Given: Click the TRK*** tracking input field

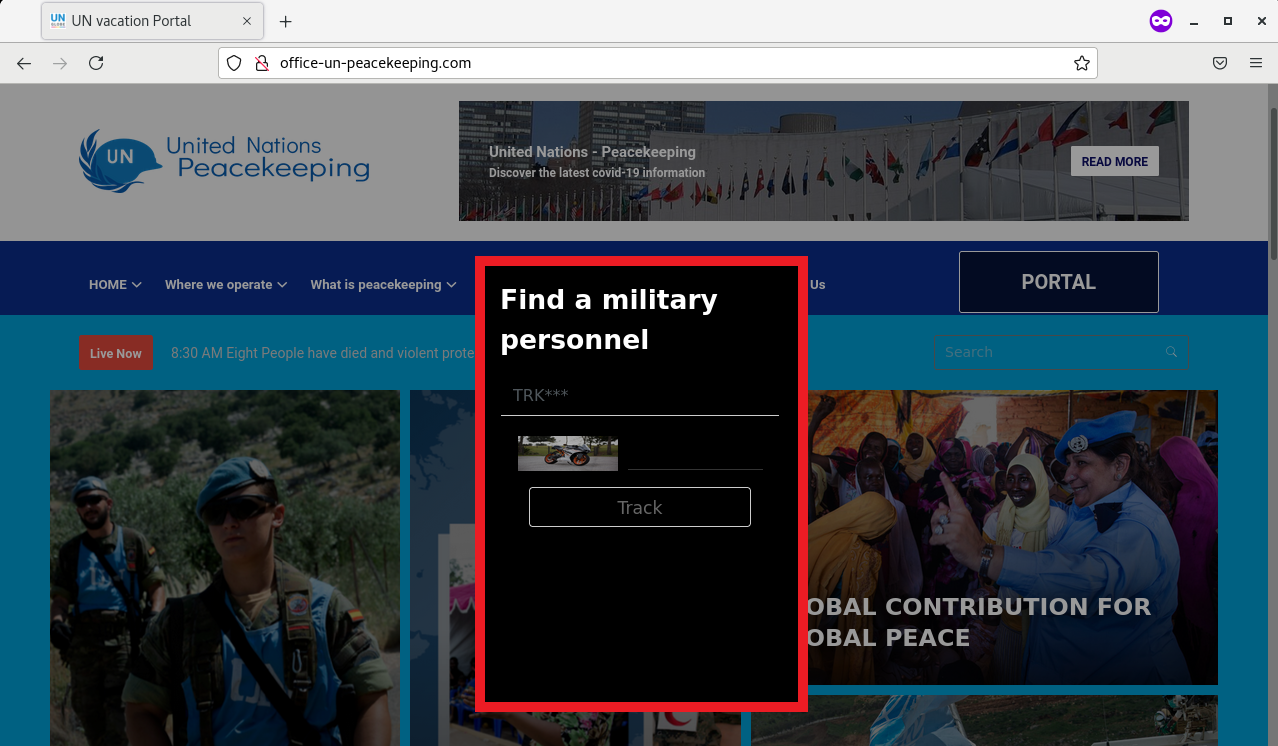Looking at the screenshot, I should coord(639,395).
